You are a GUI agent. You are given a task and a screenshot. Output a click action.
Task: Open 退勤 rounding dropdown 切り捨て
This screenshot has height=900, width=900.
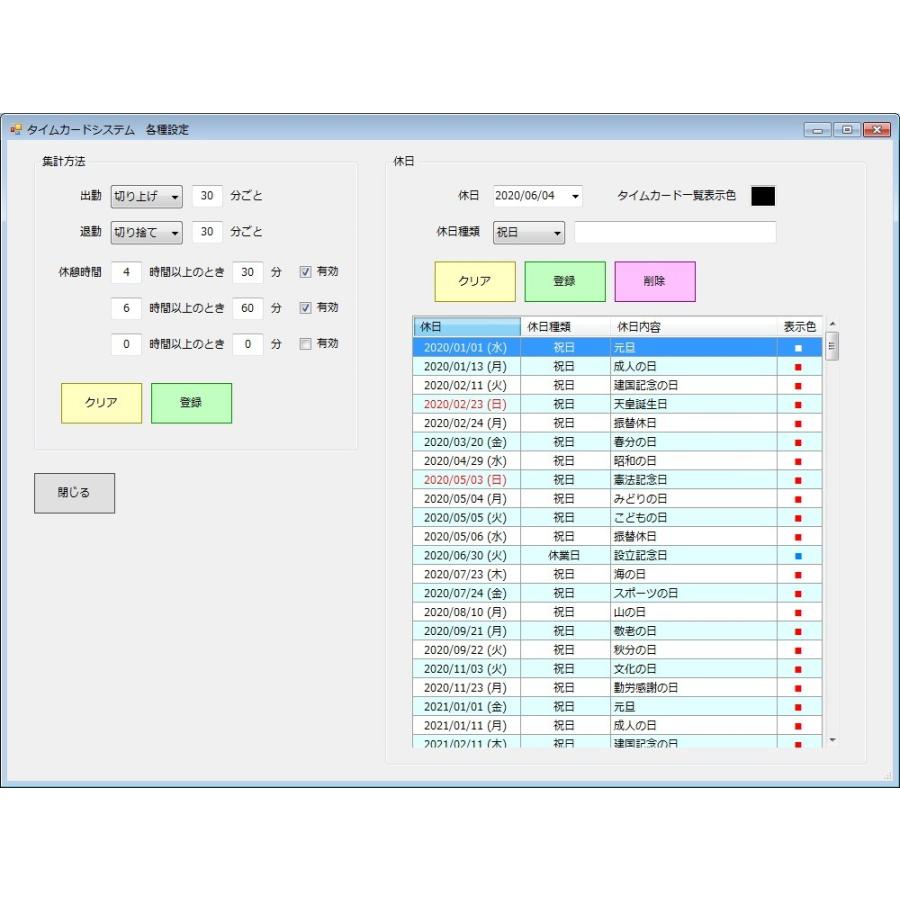[146, 232]
